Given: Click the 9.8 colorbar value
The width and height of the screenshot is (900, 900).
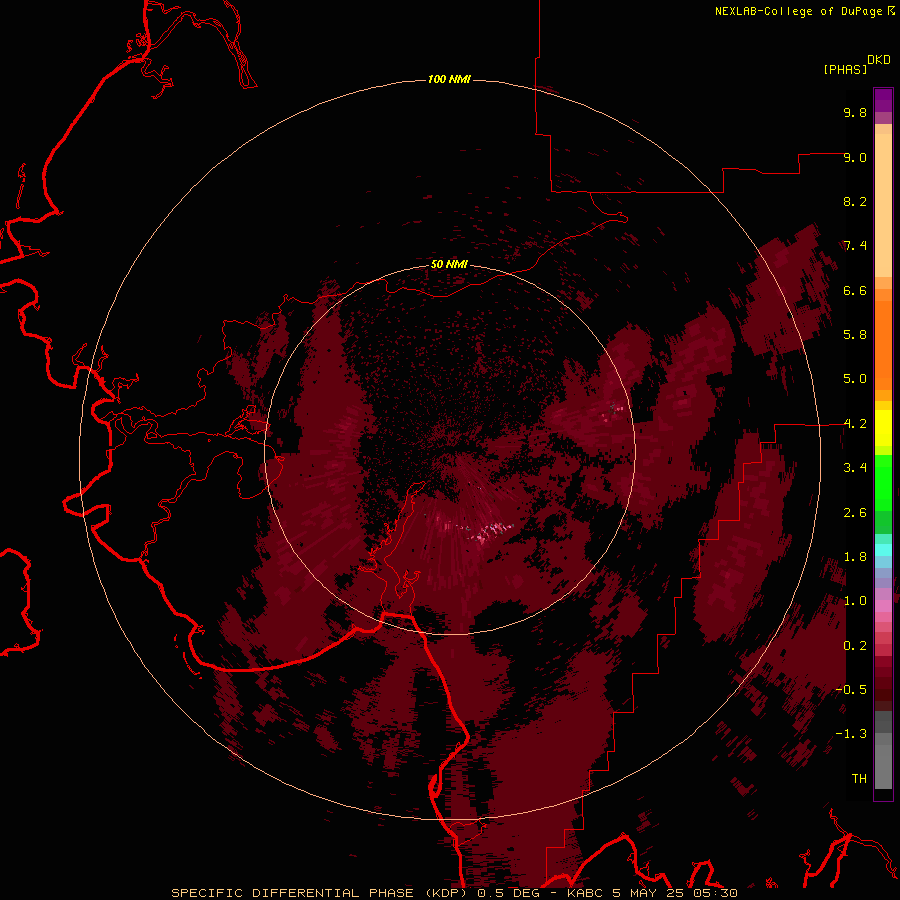Looking at the screenshot, I should 855,112.
